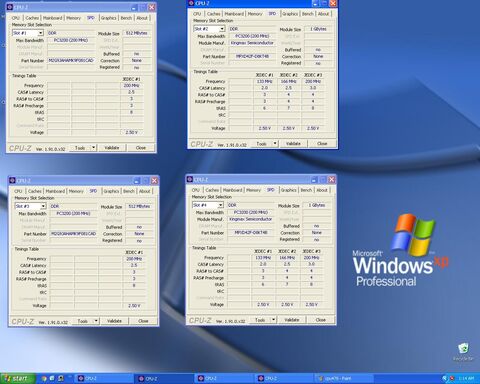Switch to CPU tab in Slot #3 window
This screenshot has height=384, width=480.
click(x=19, y=191)
